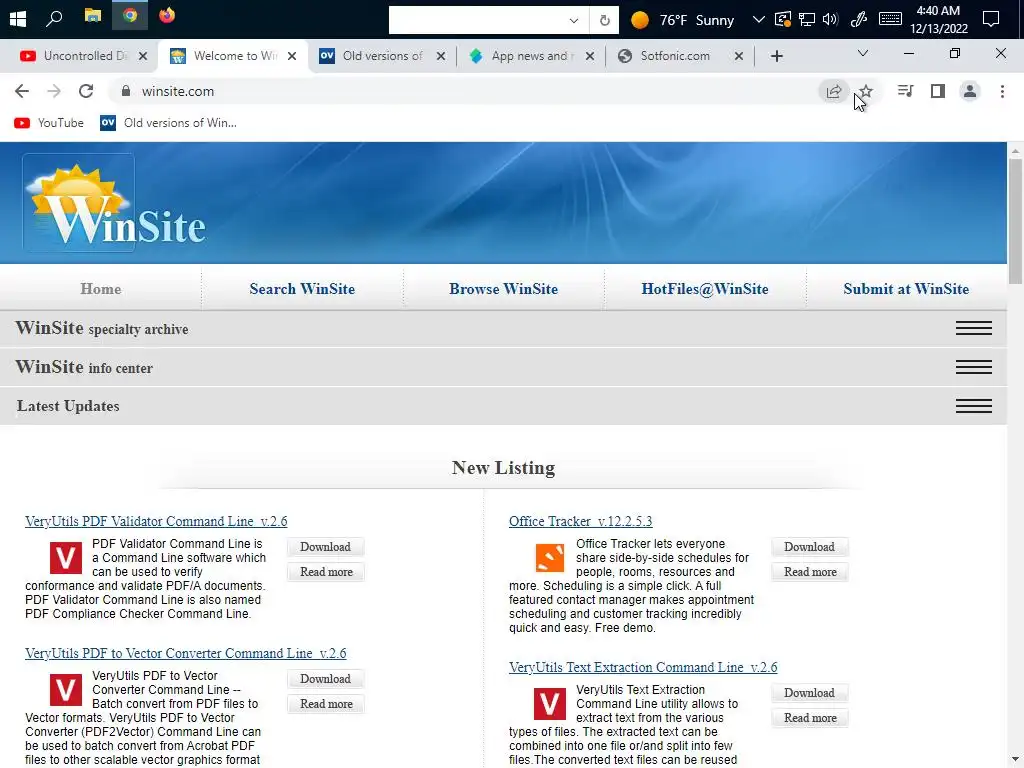View site info padlock icon
The image size is (1024, 768).
pyautogui.click(x=126, y=91)
